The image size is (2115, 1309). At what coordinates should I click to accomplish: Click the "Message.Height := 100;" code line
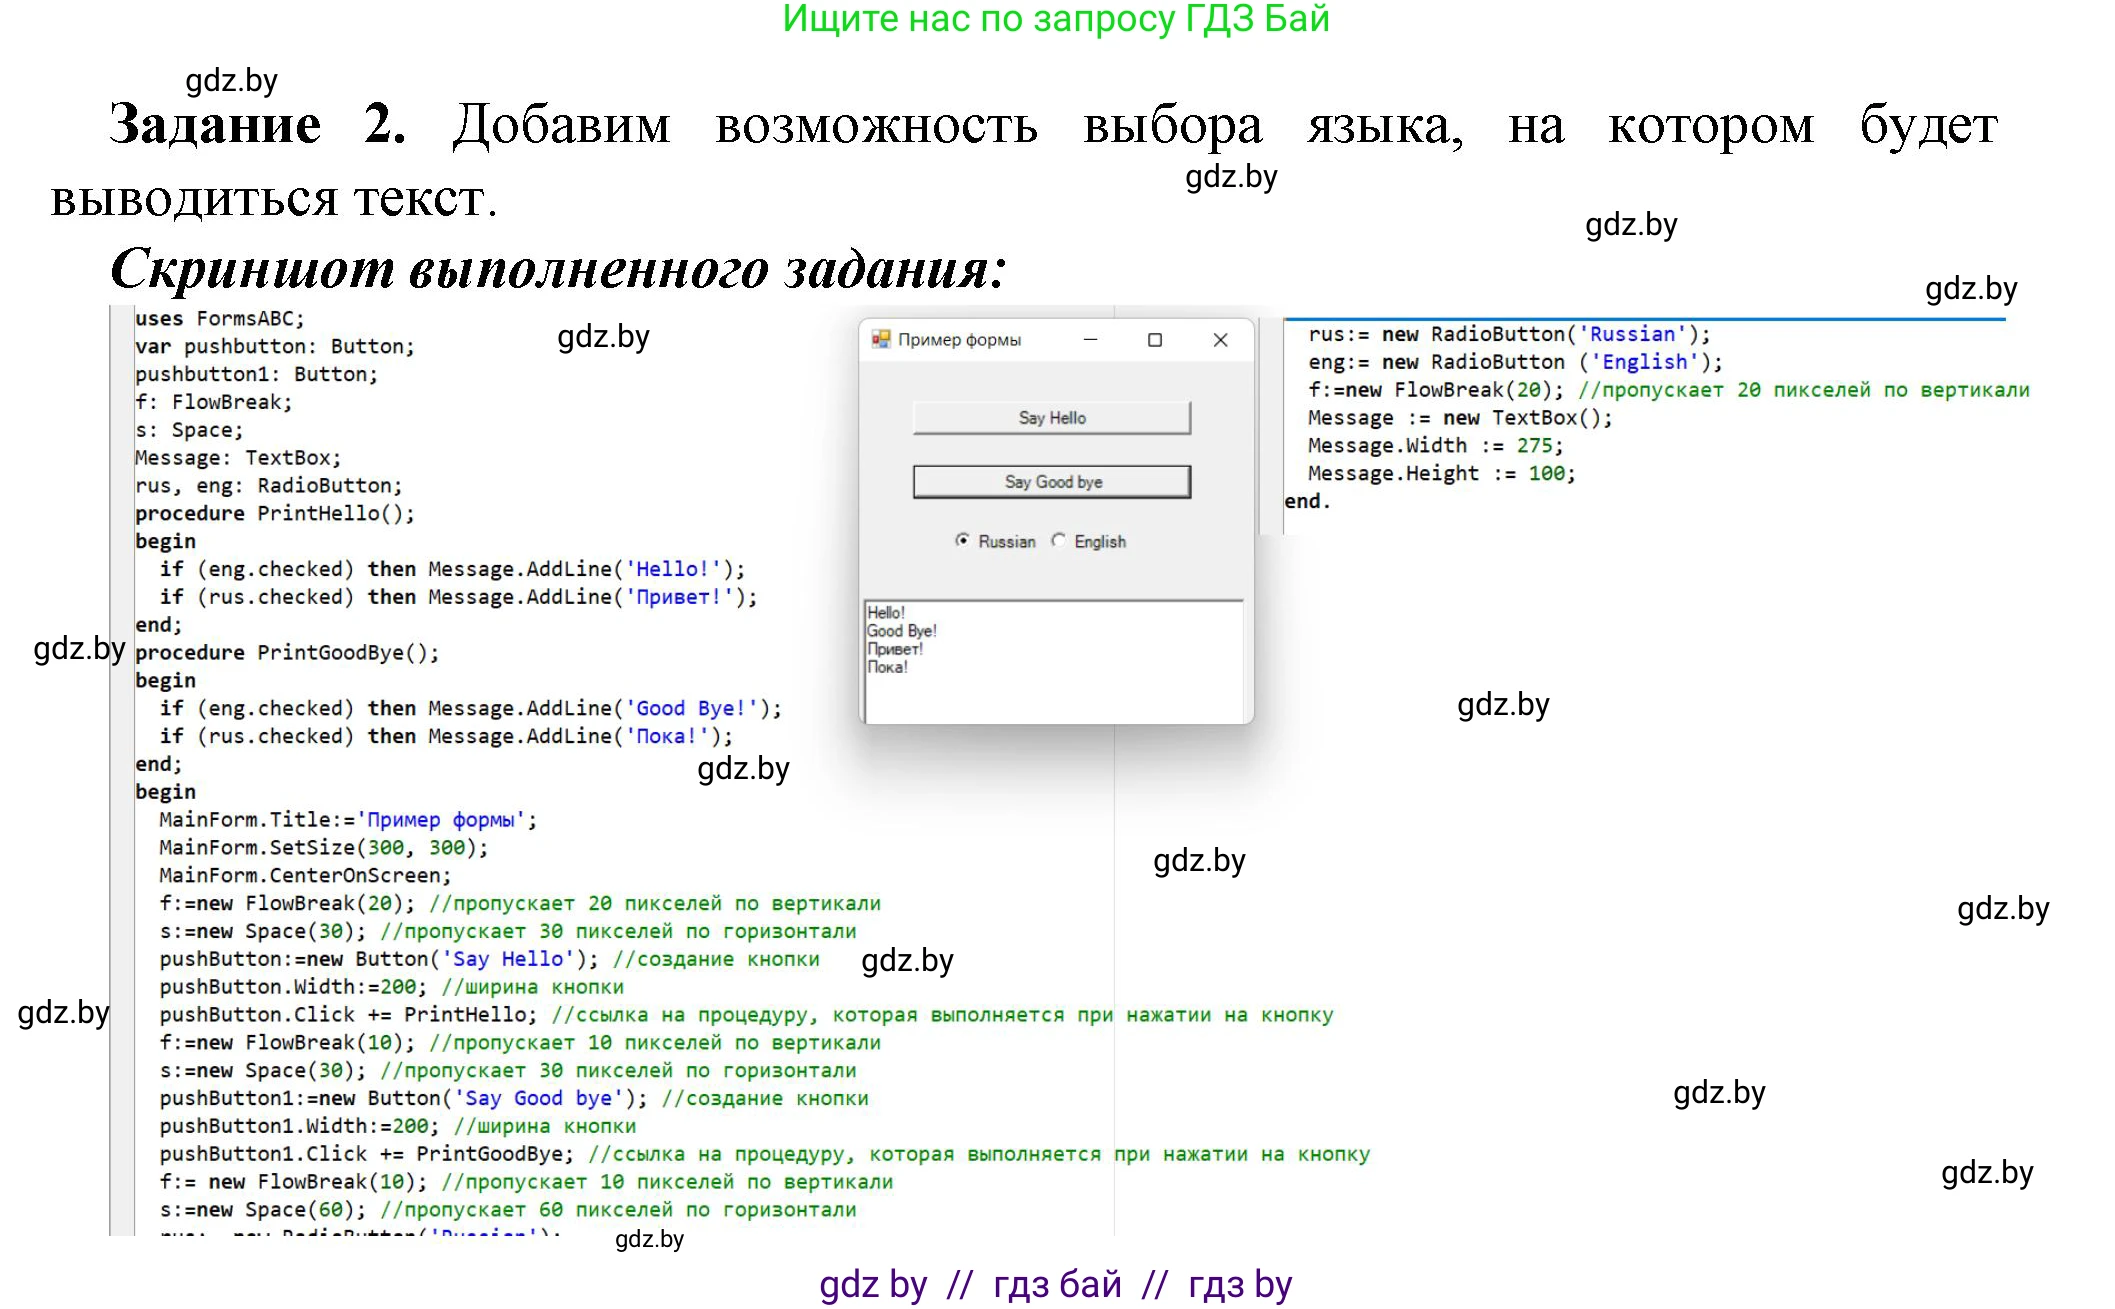click(x=1440, y=474)
